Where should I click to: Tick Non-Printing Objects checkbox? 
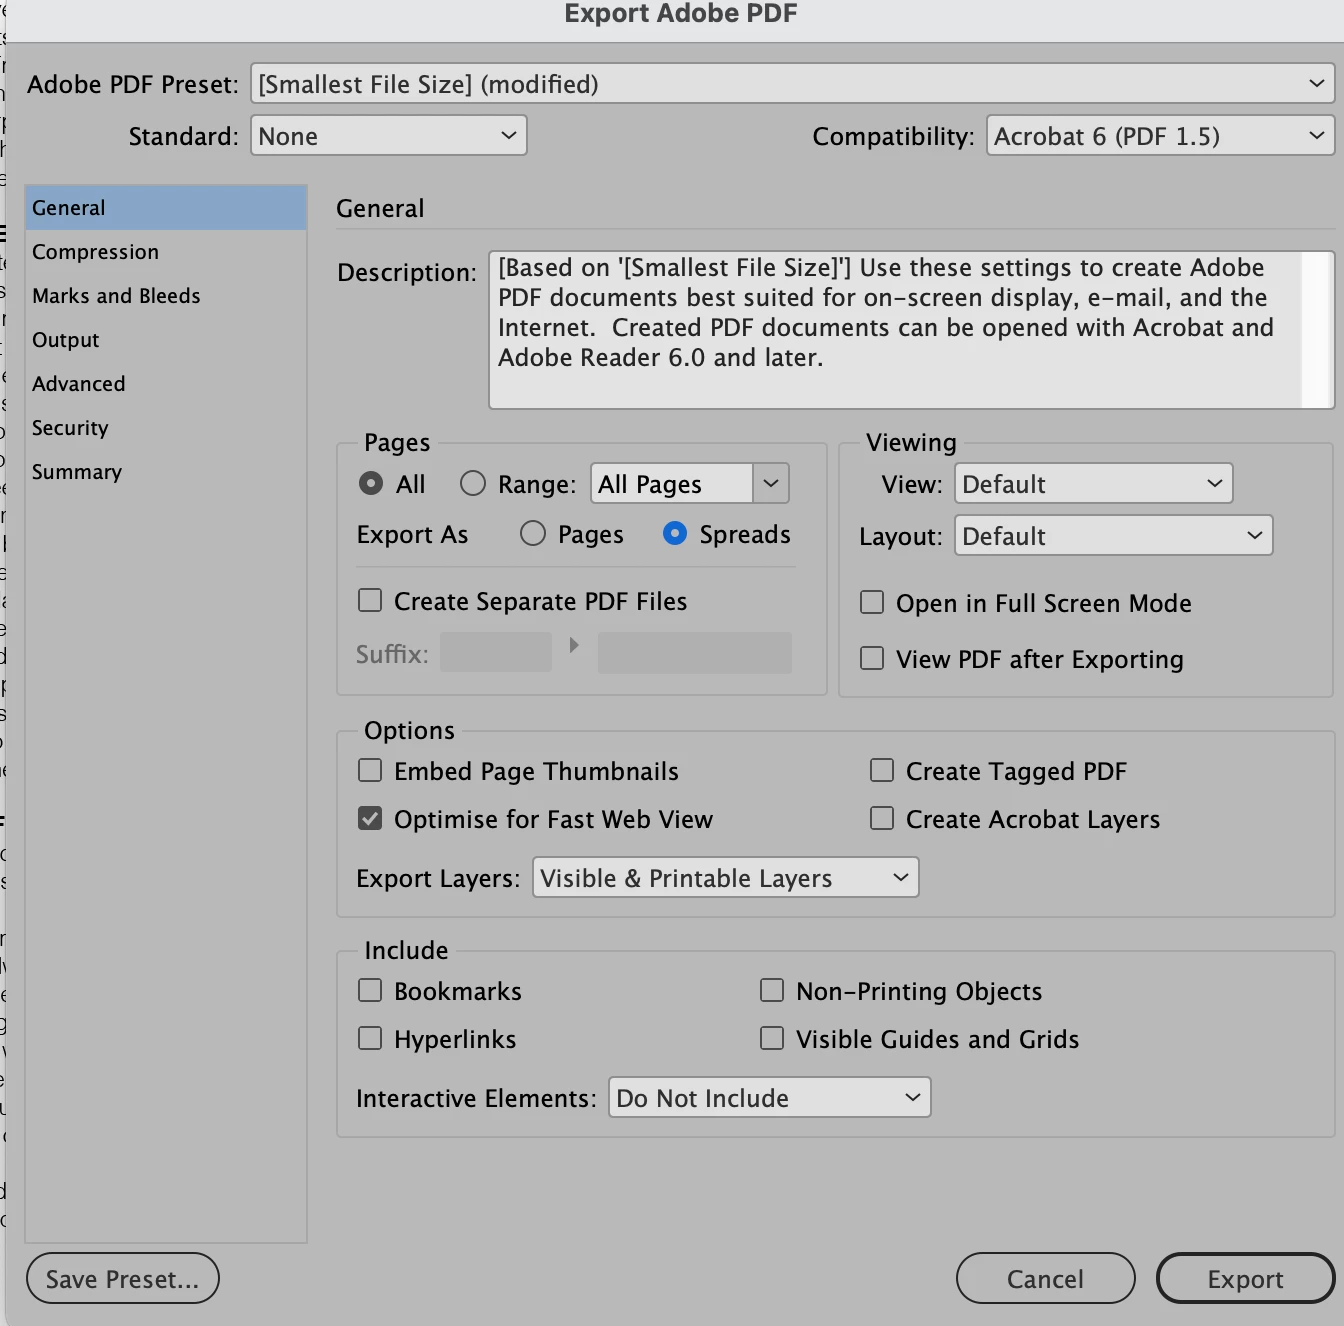772,990
